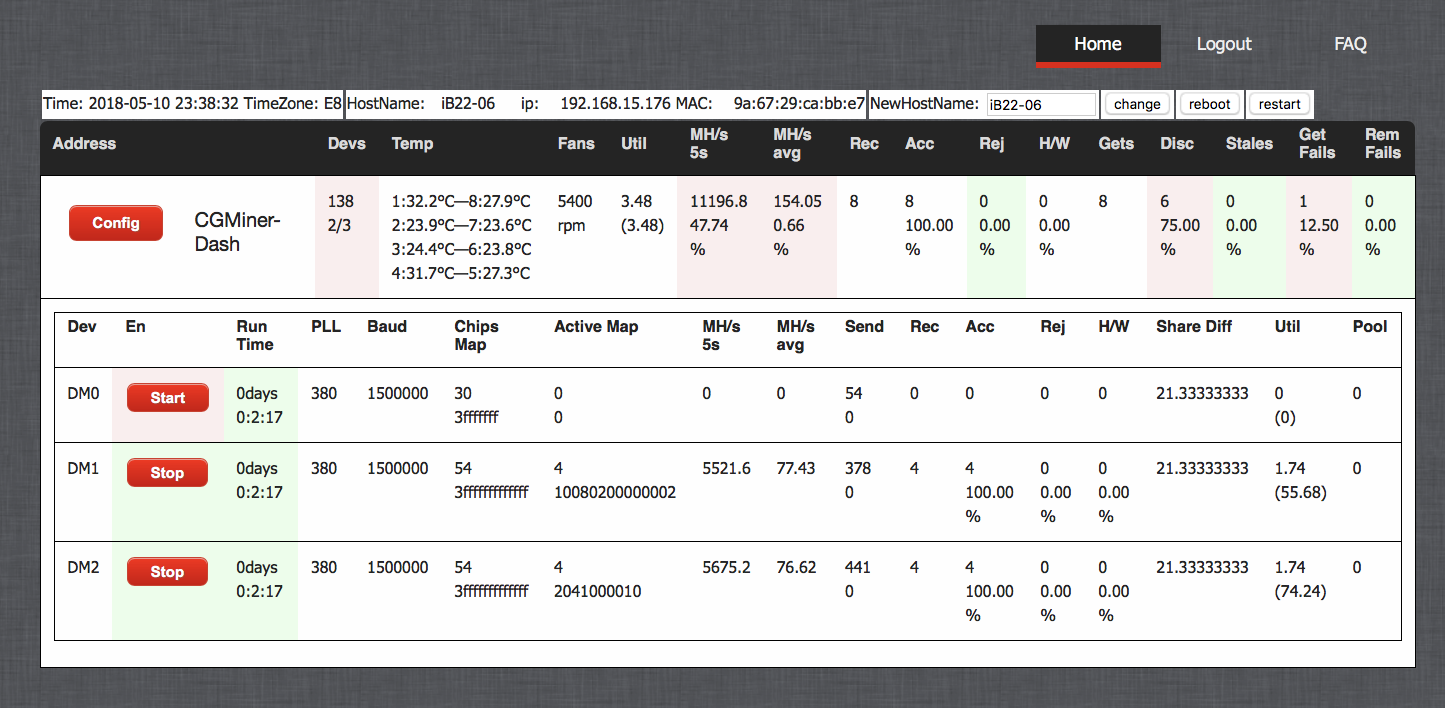
Task: Open the FAQ page
Action: coord(1350,45)
